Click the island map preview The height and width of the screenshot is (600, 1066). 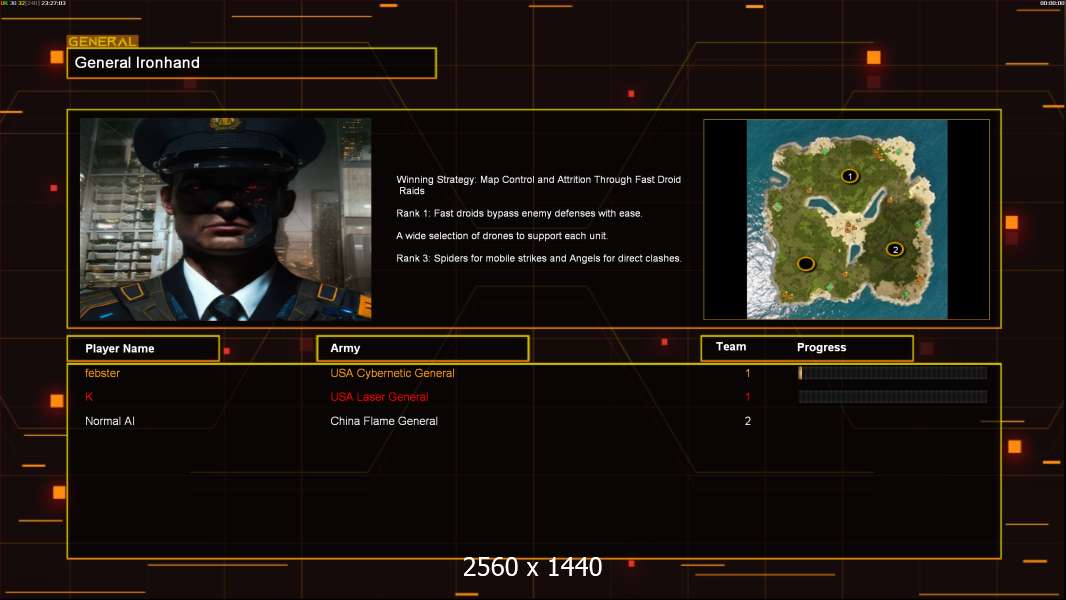[846, 219]
